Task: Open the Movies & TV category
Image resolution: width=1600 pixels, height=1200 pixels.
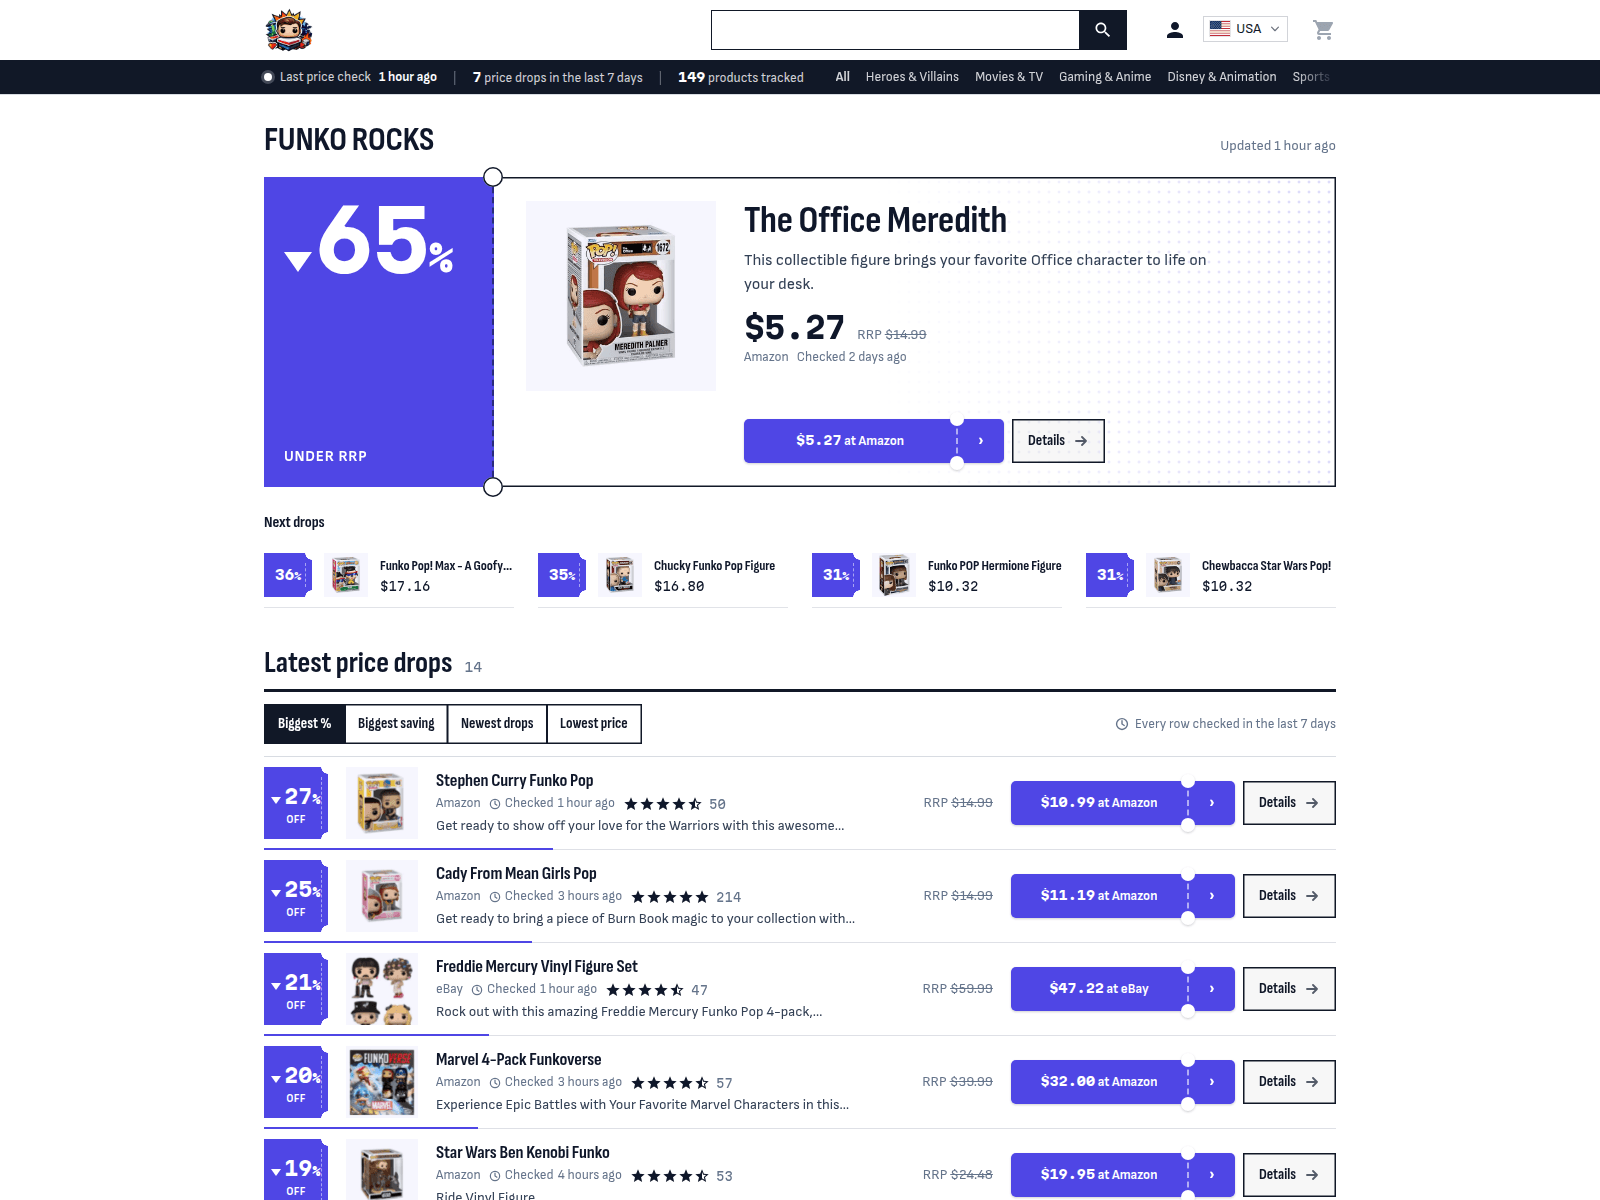Action: 1009,77
